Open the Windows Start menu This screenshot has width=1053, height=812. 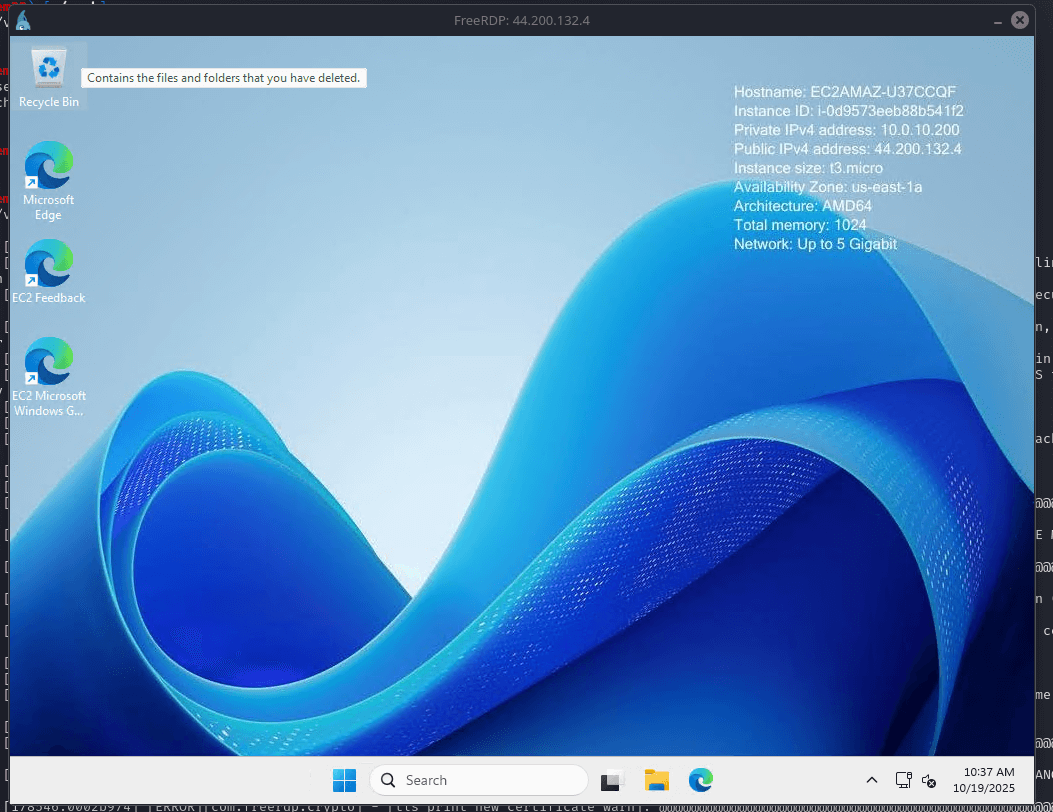(344, 780)
